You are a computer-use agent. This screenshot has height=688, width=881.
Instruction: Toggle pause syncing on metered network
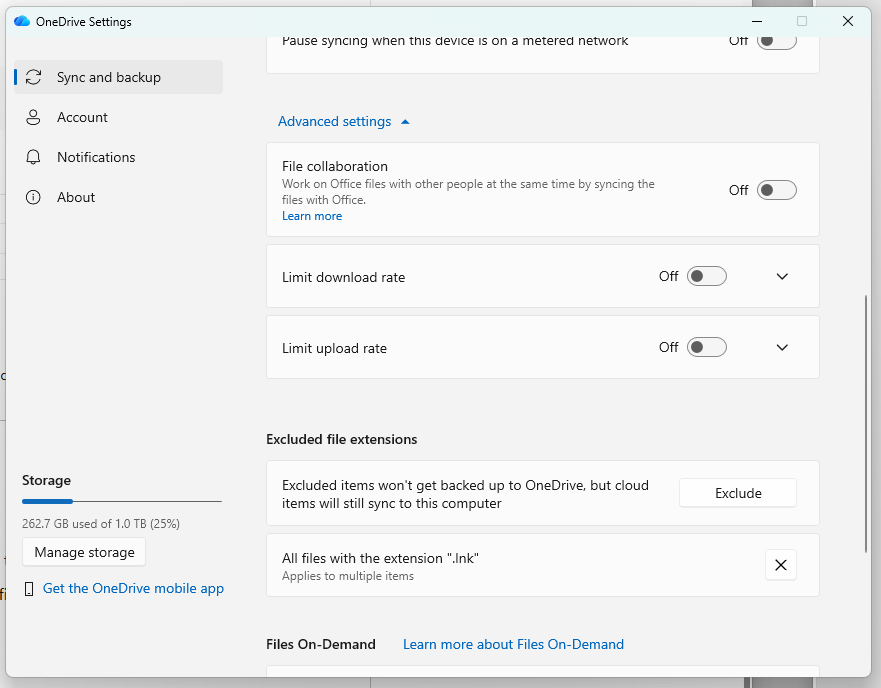(x=776, y=40)
